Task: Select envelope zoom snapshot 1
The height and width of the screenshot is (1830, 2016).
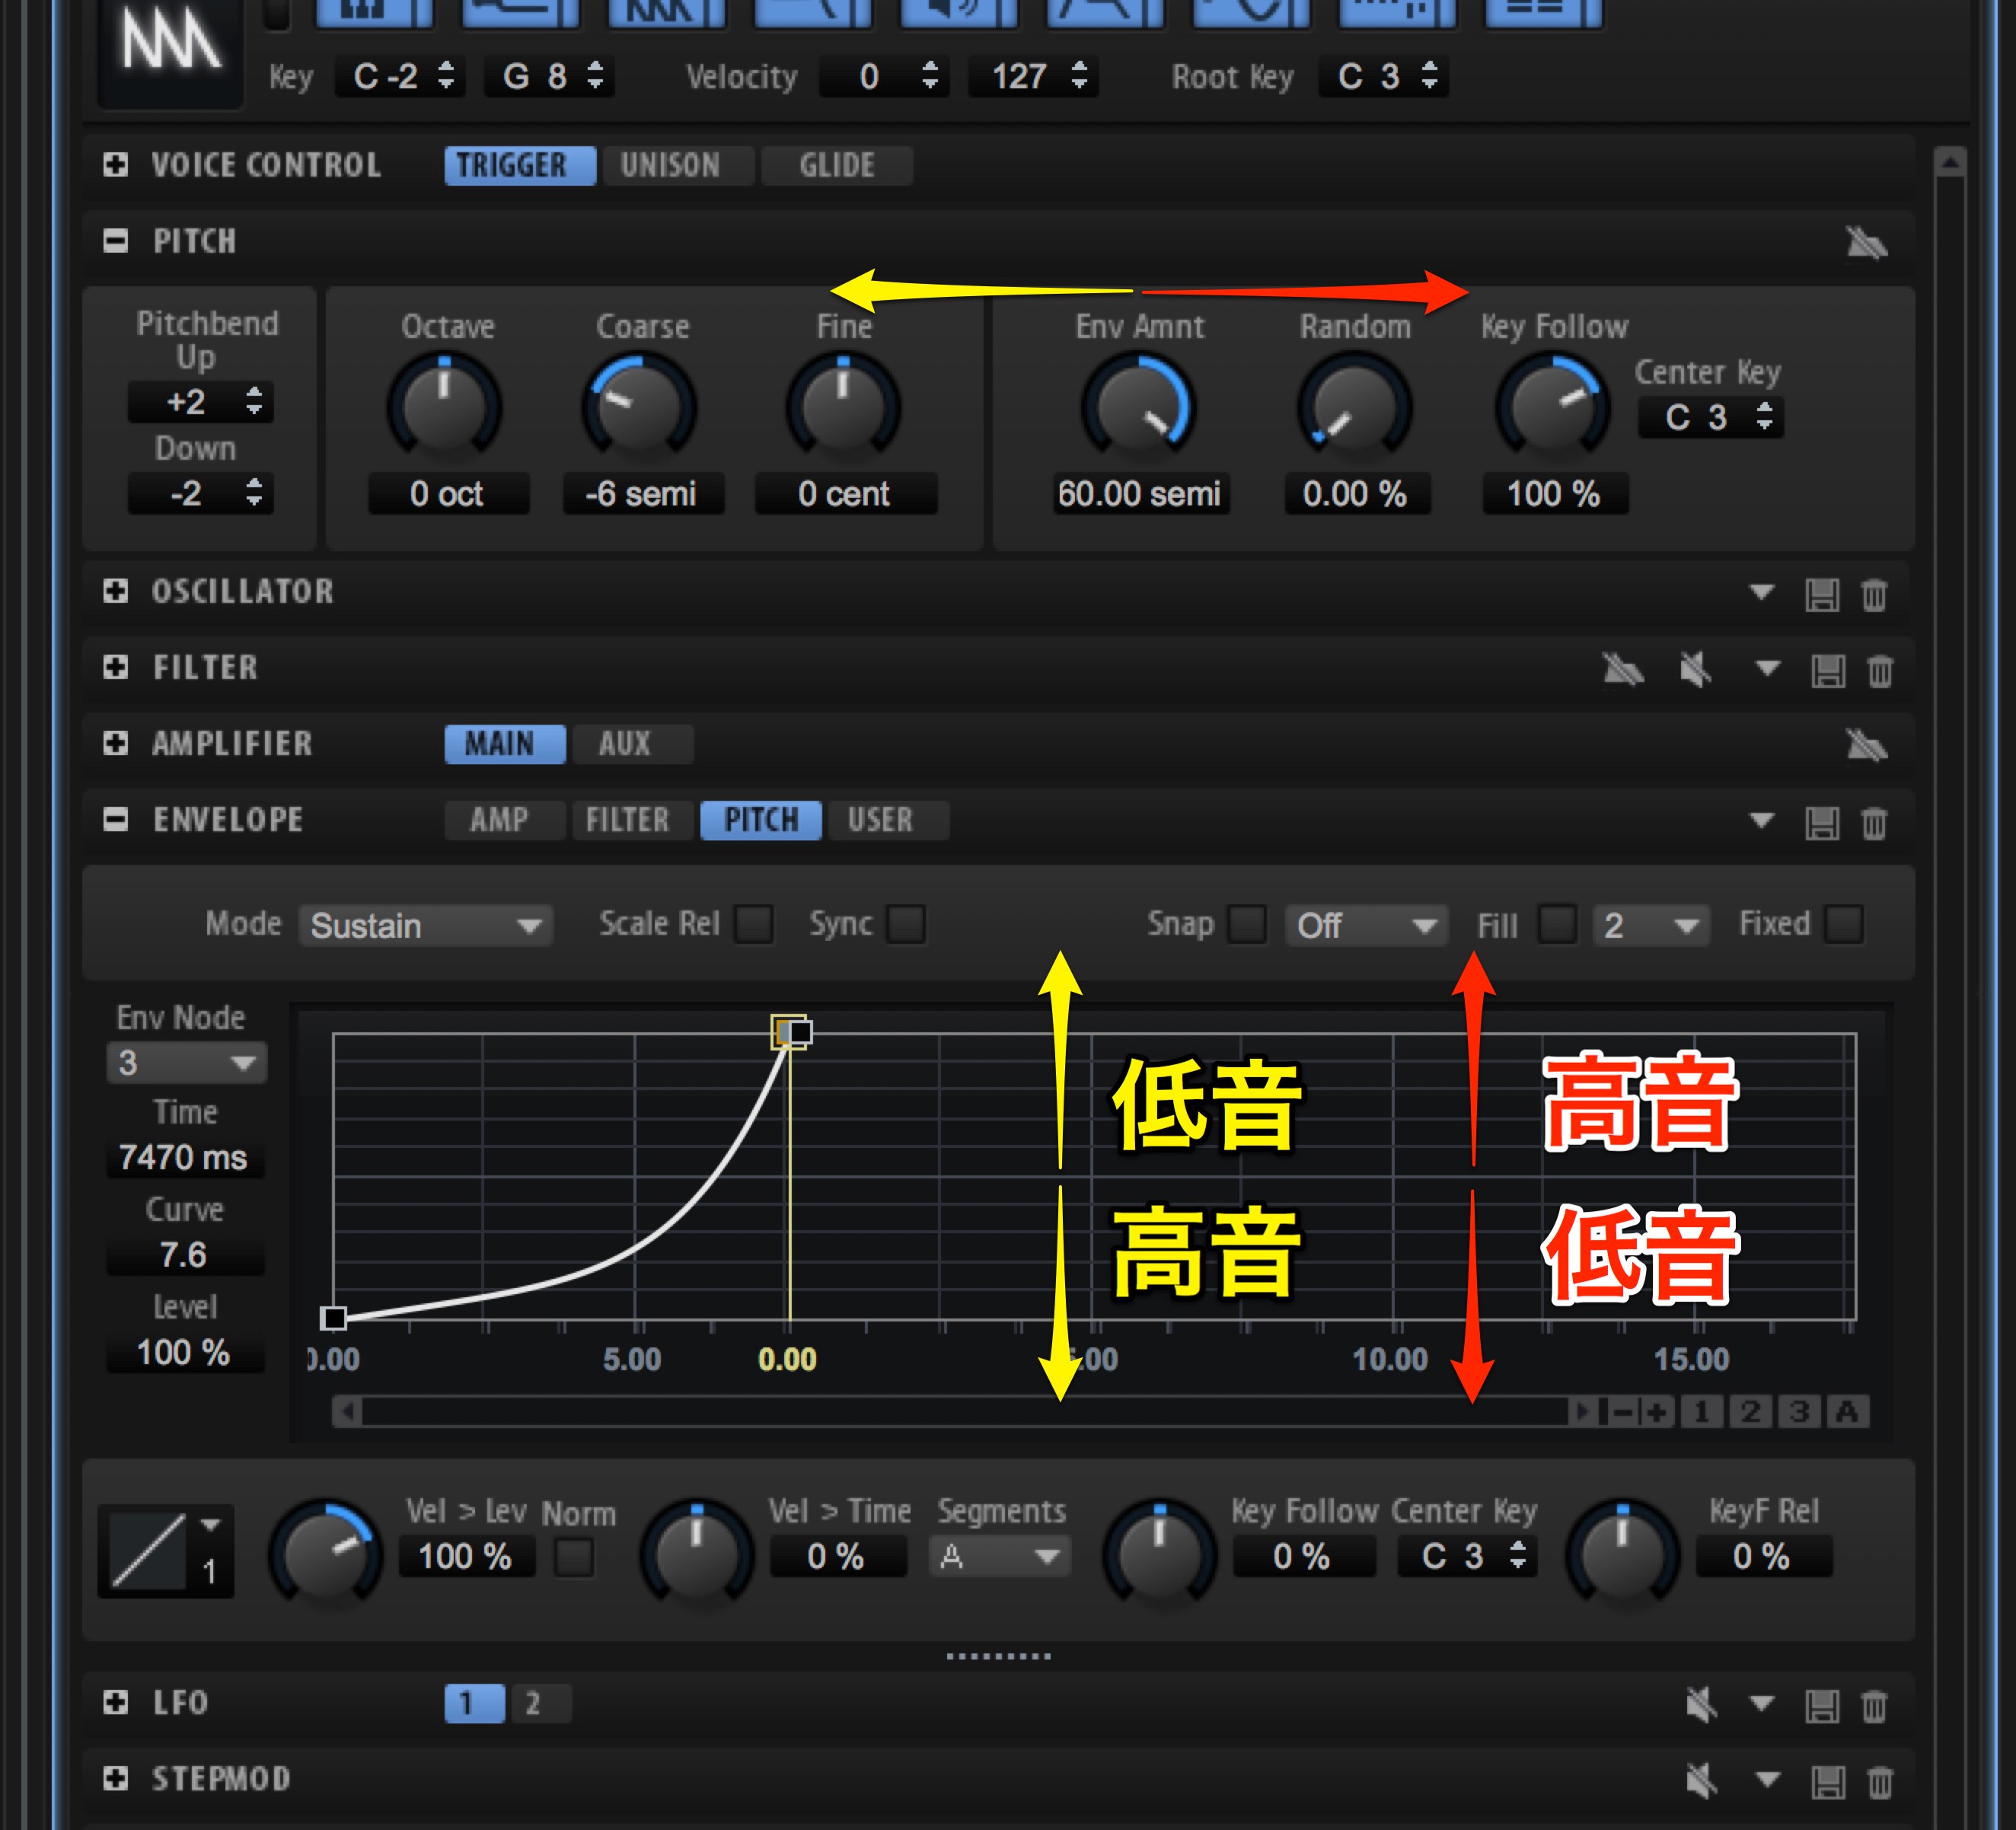Action: (x=1701, y=1412)
